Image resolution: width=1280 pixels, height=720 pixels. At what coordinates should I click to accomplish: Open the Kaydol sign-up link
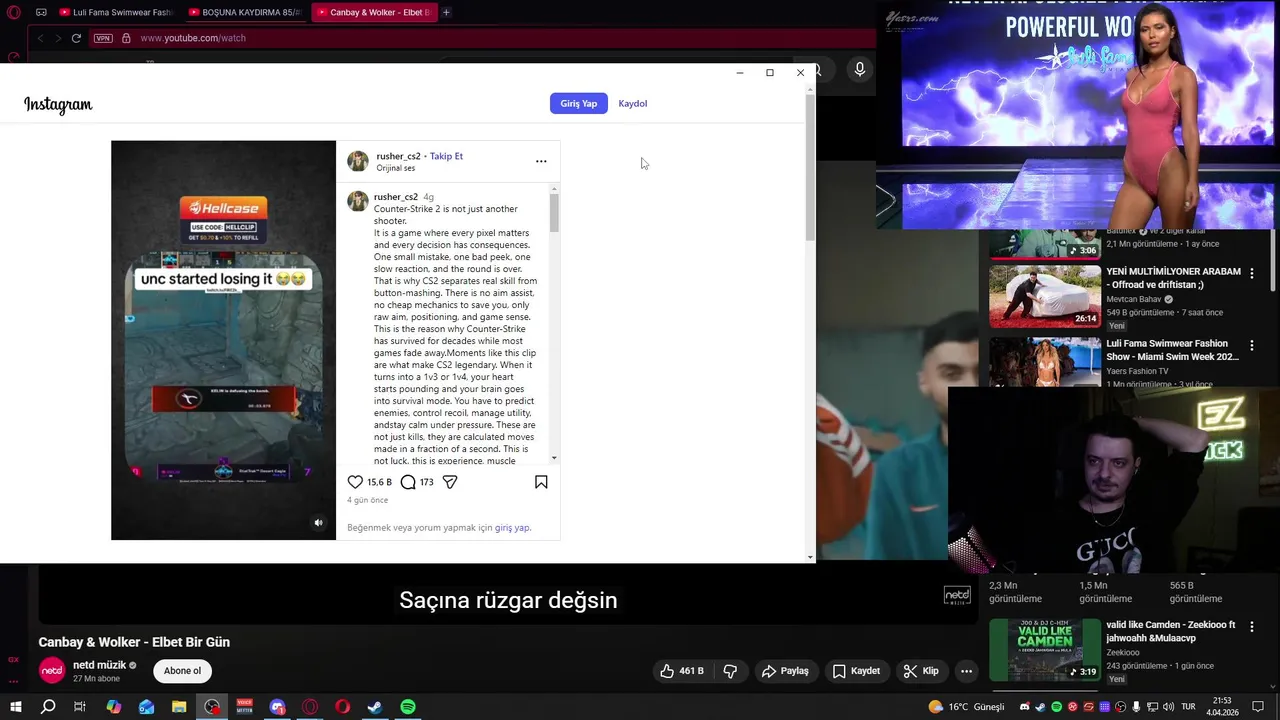[632, 103]
